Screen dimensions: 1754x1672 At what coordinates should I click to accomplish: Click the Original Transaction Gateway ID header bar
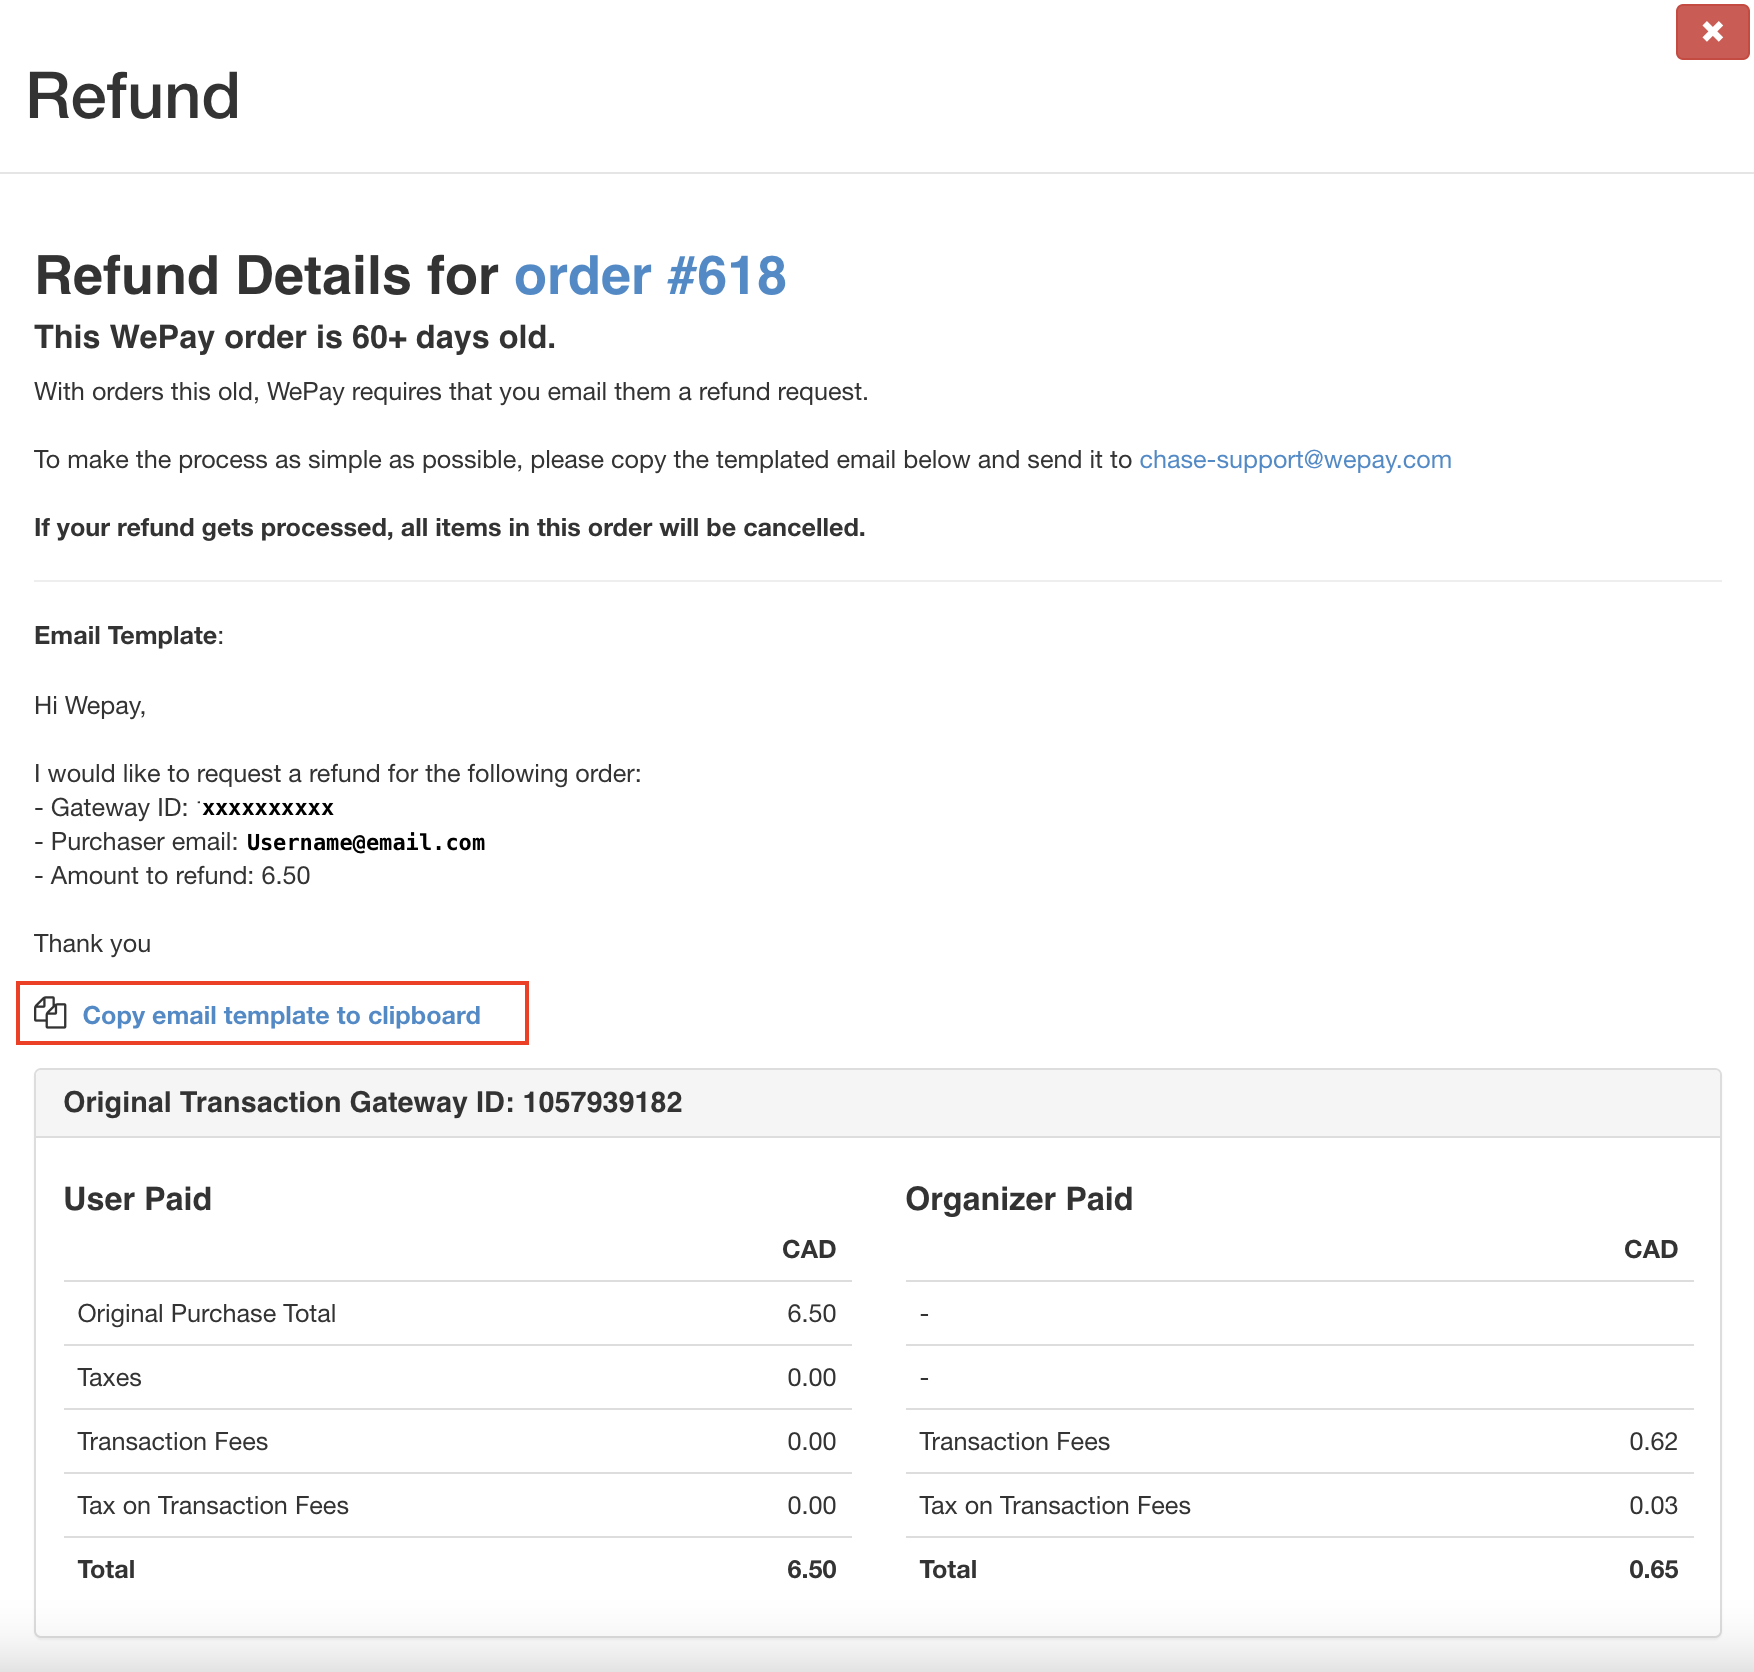[373, 1103]
